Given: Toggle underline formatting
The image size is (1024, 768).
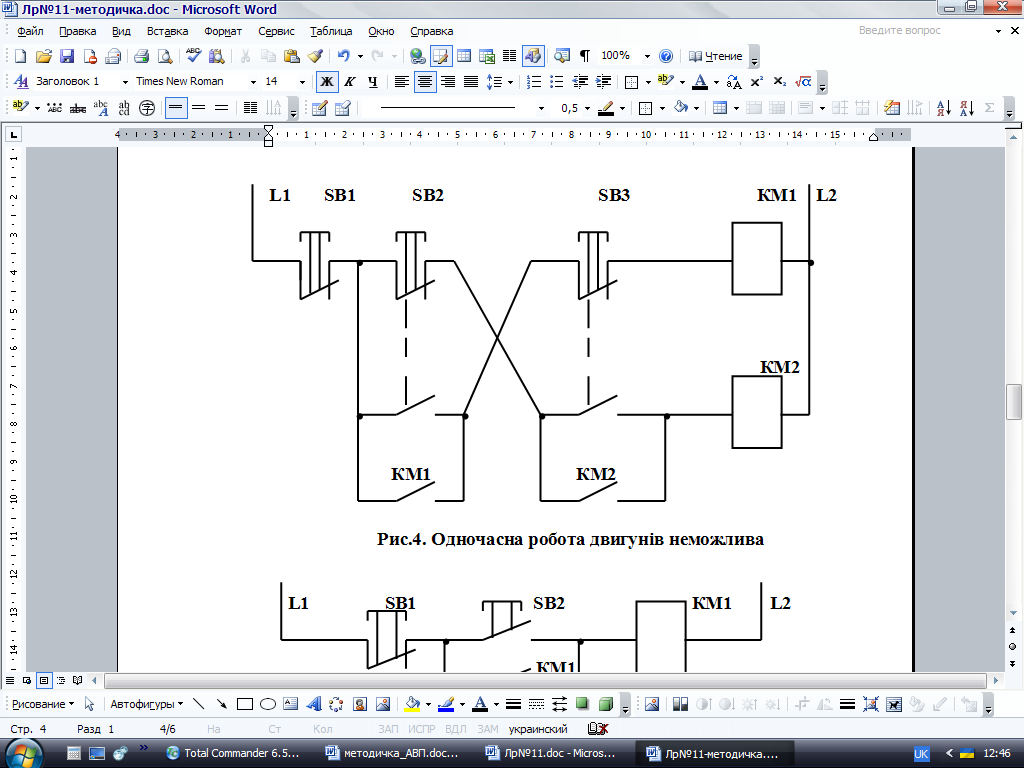Looking at the screenshot, I should click(372, 82).
